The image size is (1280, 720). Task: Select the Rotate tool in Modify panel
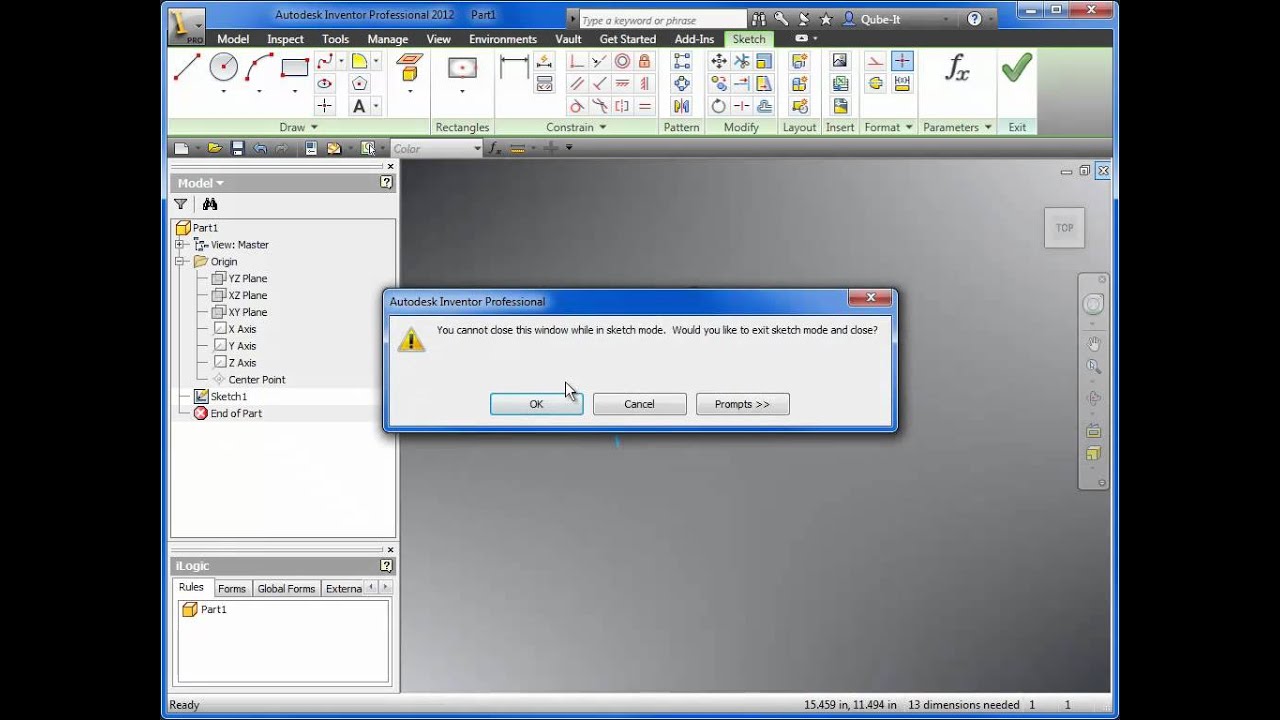point(718,106)
